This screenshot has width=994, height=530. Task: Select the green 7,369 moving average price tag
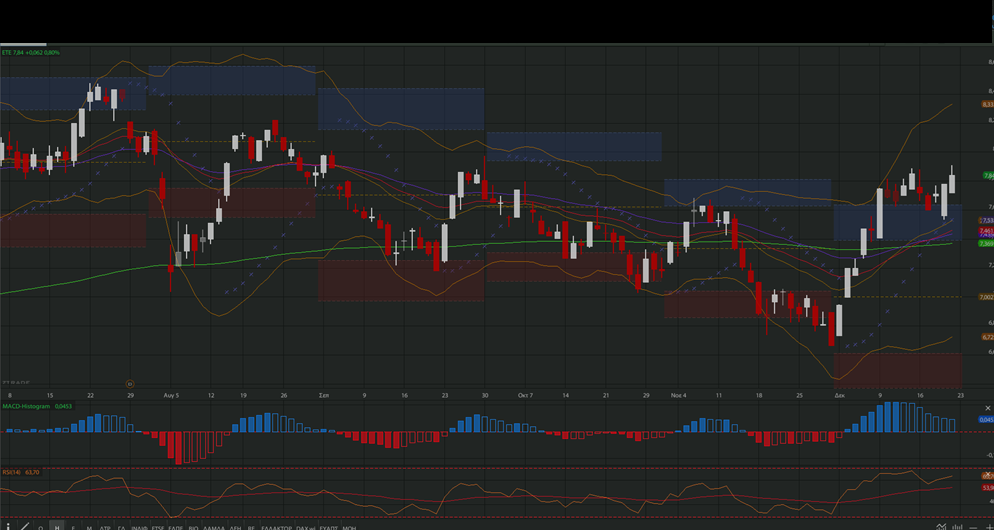pyautogui.click(x=986, y=243)
